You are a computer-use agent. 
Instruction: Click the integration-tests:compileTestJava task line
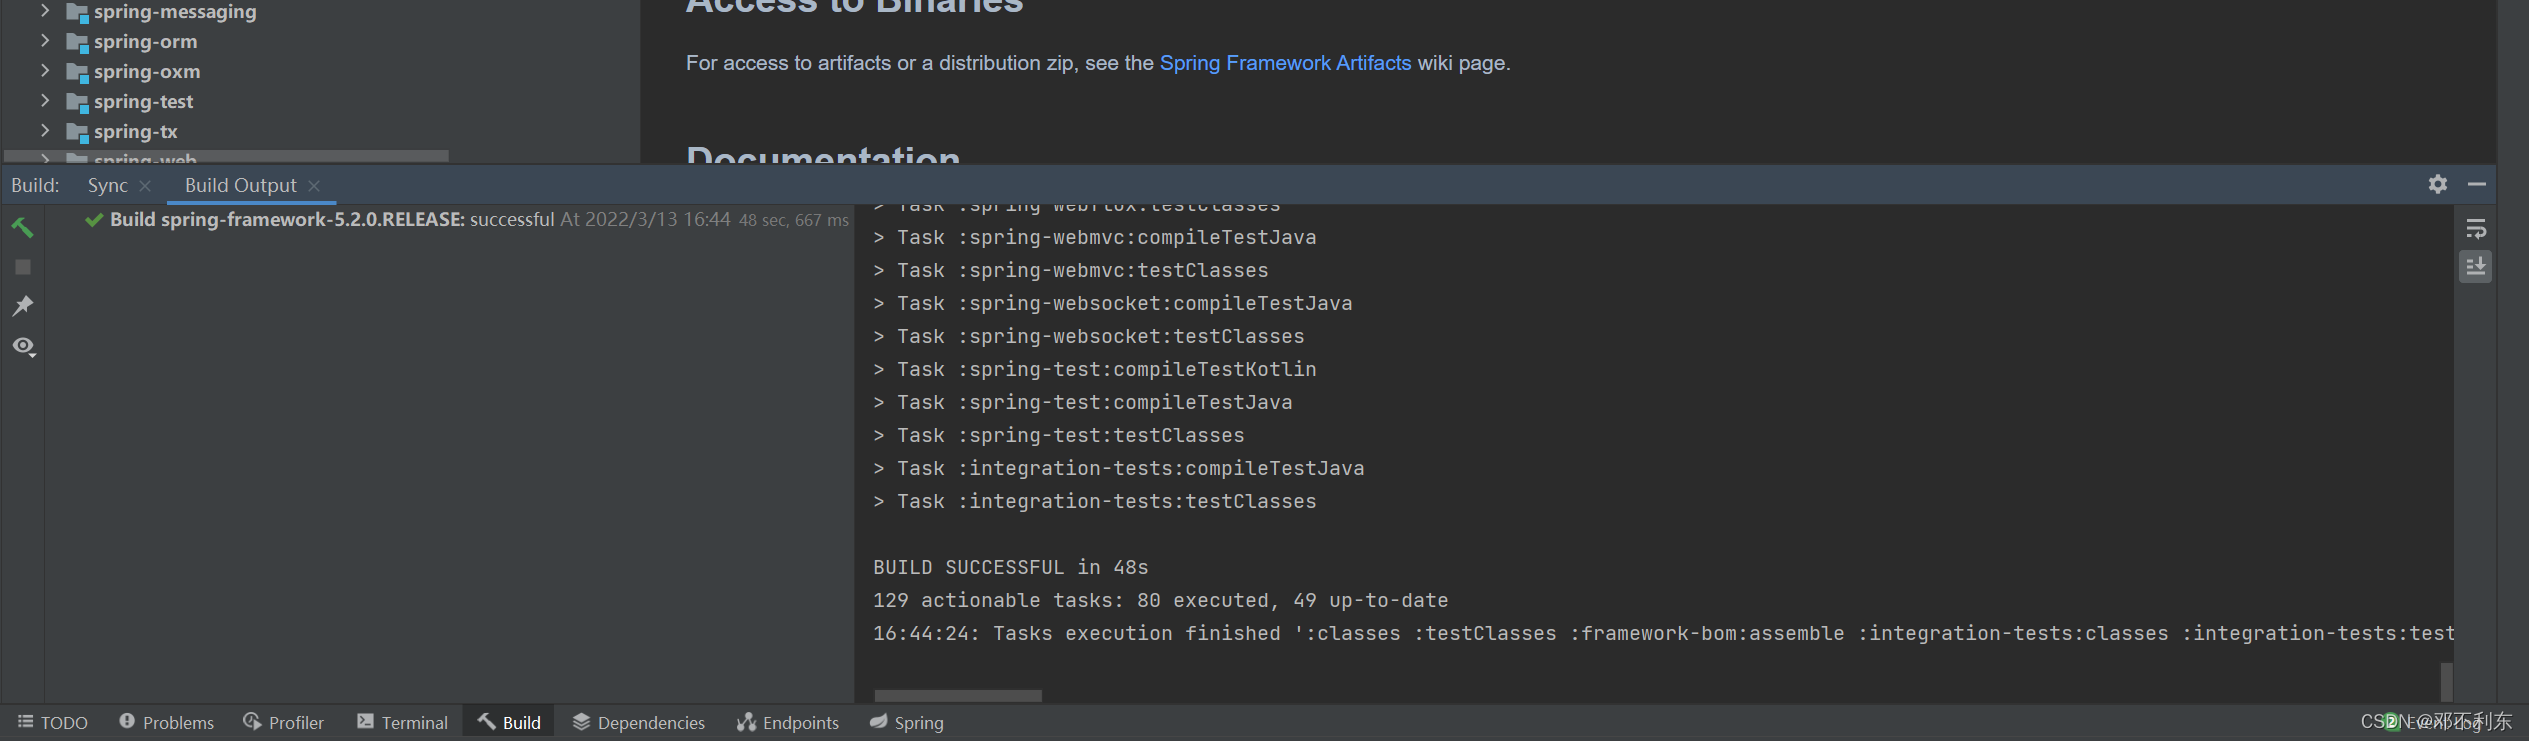[1118, 469]
